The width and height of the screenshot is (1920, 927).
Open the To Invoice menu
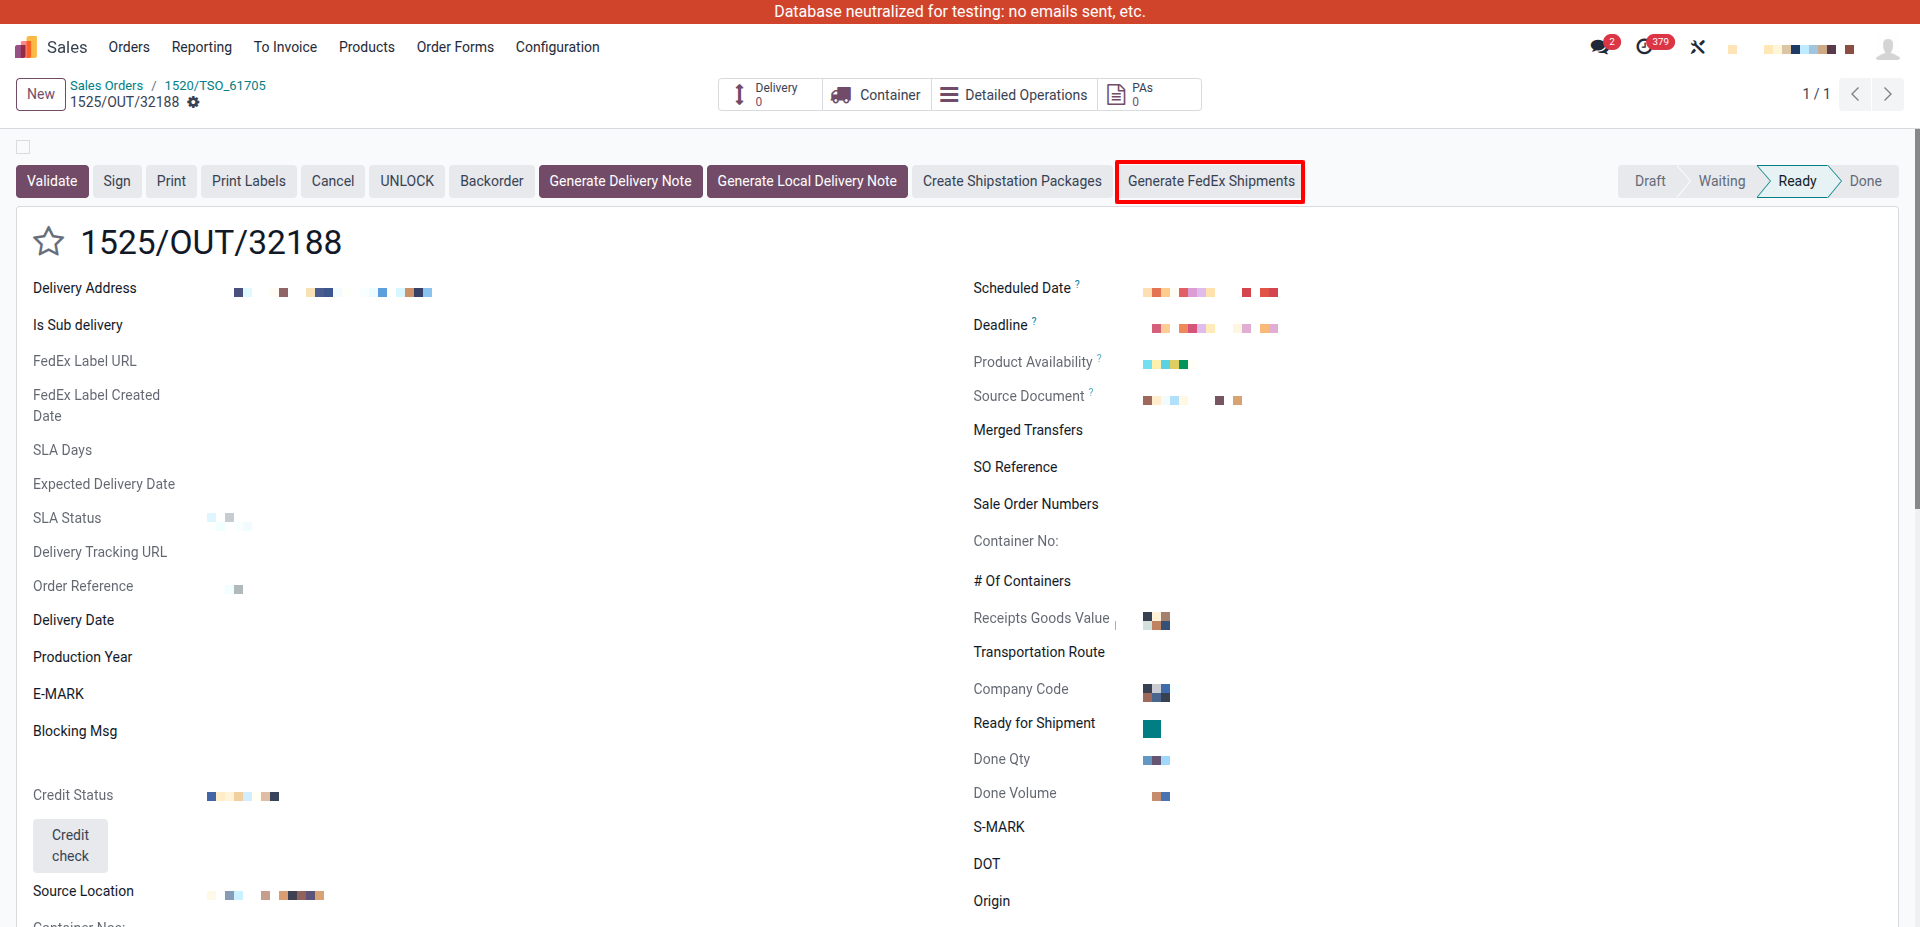[285, 47]
